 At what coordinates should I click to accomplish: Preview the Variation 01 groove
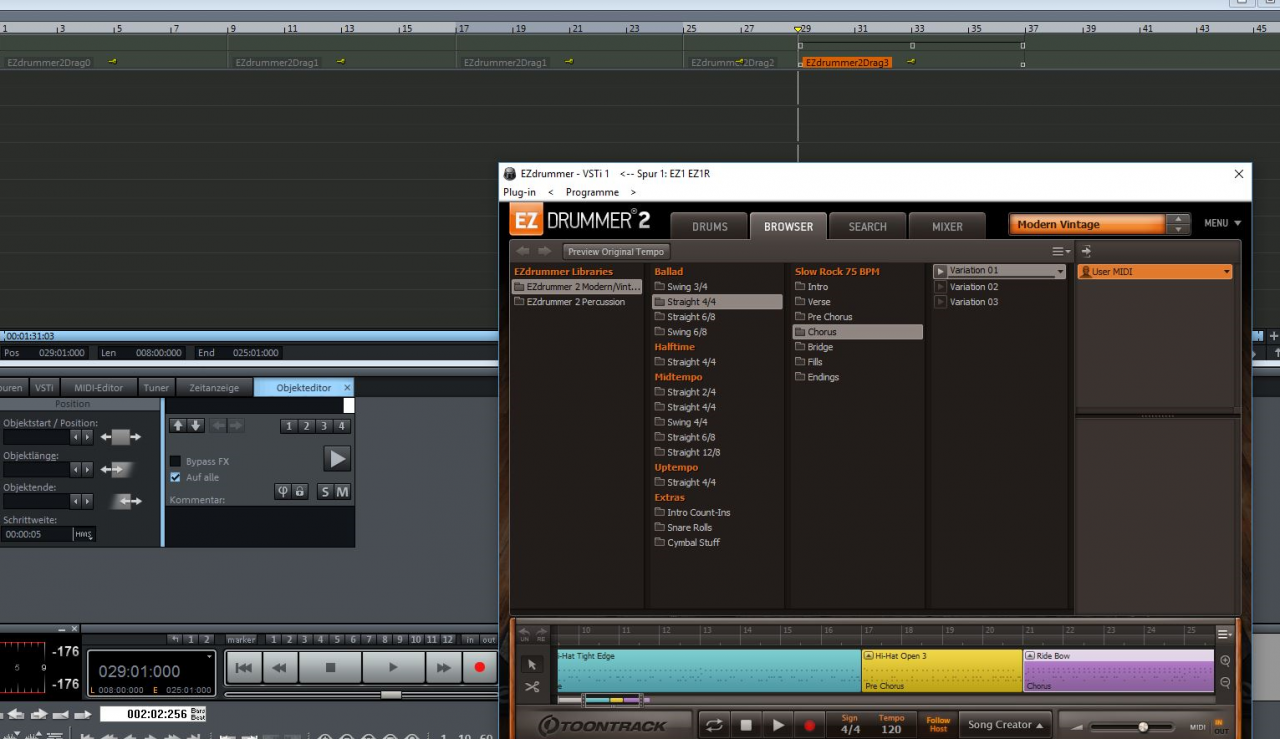click(940, 271)
